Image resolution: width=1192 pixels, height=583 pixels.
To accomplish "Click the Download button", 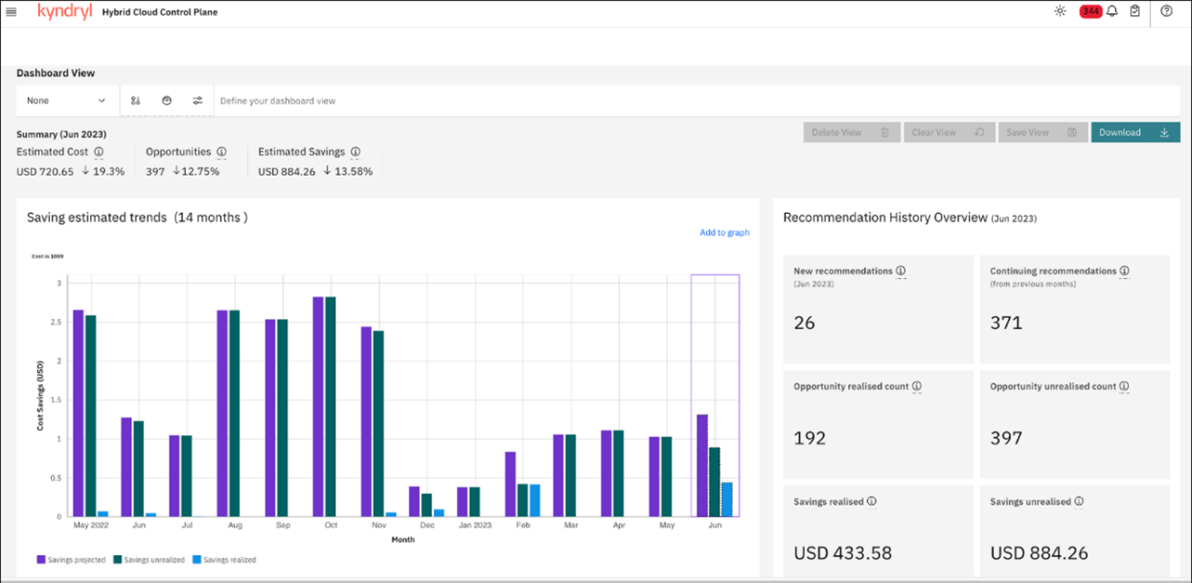I will [x=1134, y=132].
